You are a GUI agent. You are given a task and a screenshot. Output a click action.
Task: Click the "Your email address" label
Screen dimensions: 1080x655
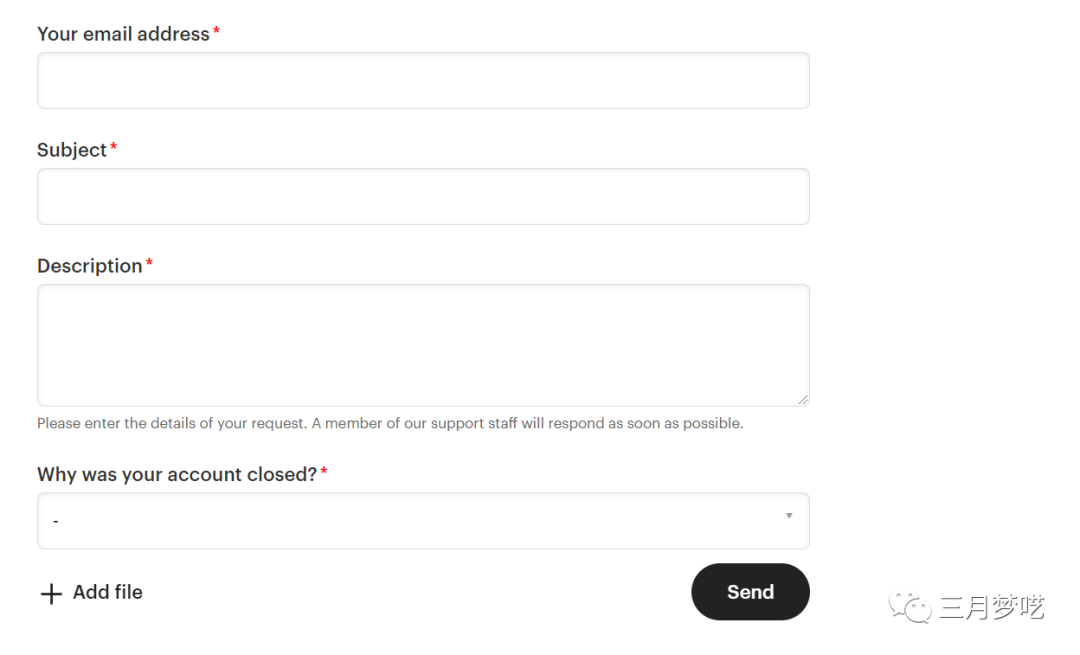123,34
